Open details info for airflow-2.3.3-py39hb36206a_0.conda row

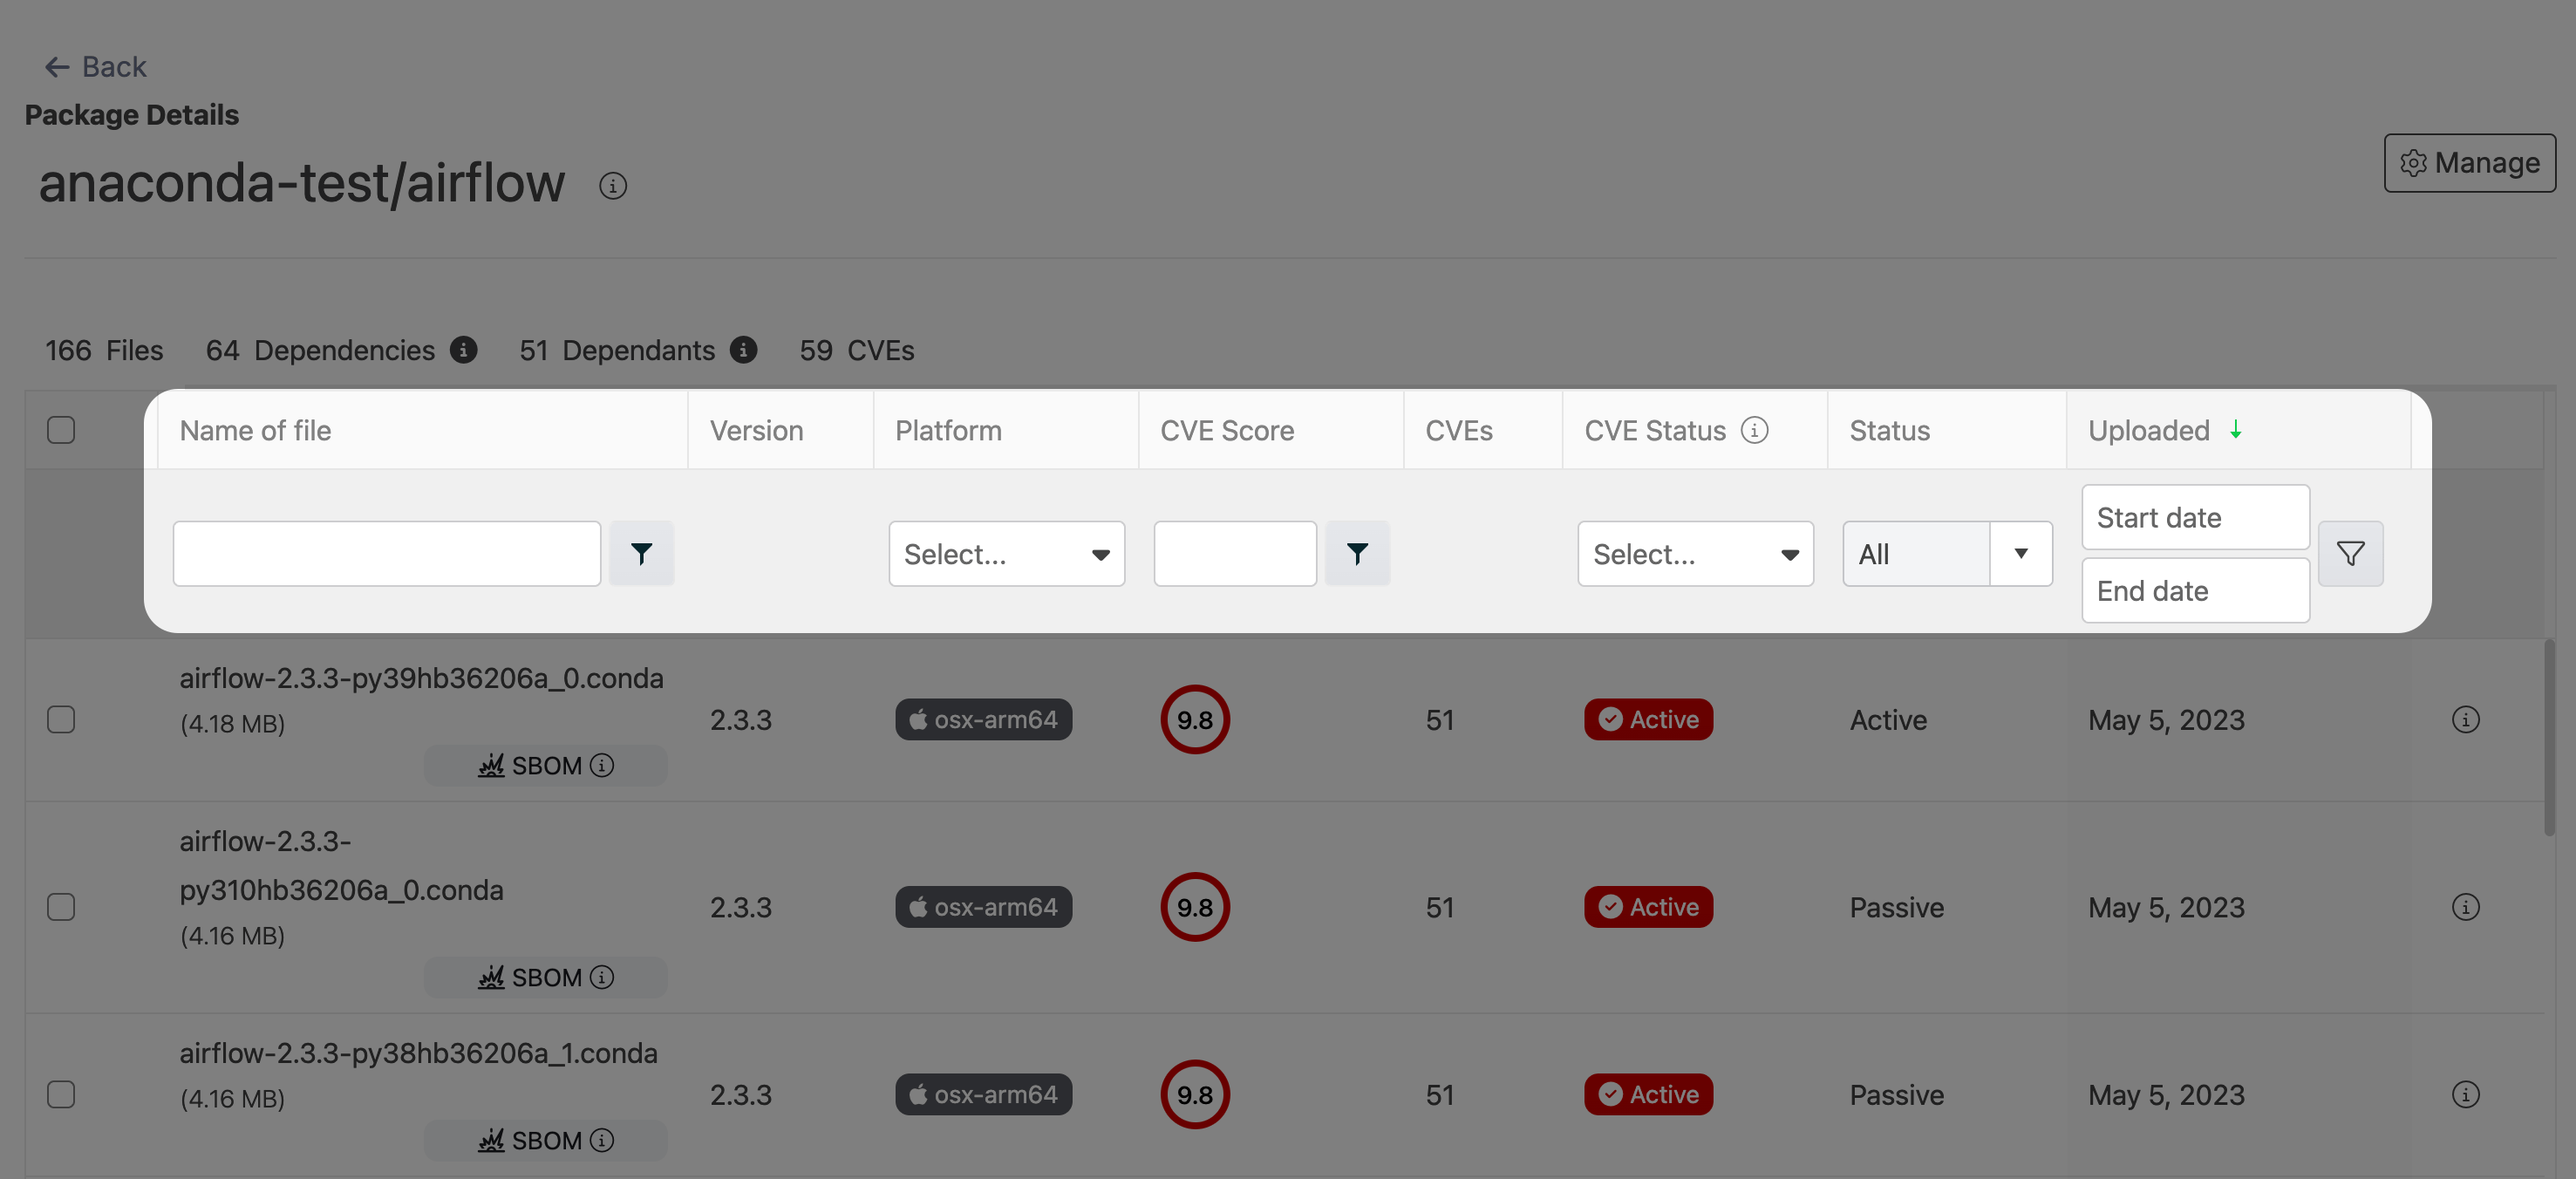click(x=2466, y=719)
